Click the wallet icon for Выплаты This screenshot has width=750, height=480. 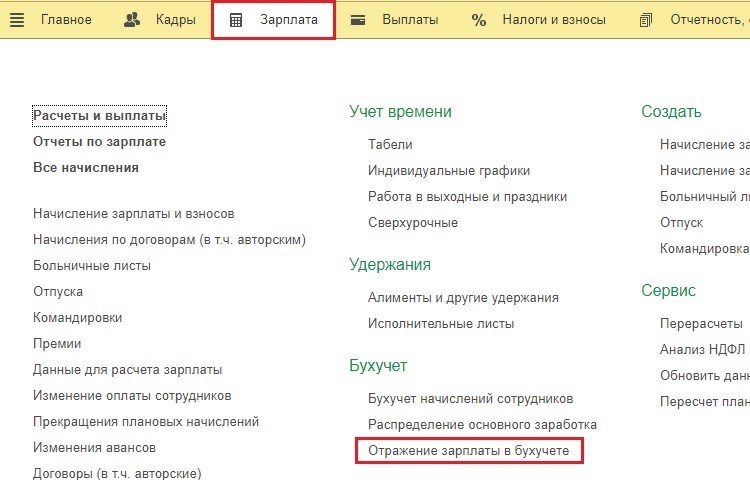pos(358,20)
